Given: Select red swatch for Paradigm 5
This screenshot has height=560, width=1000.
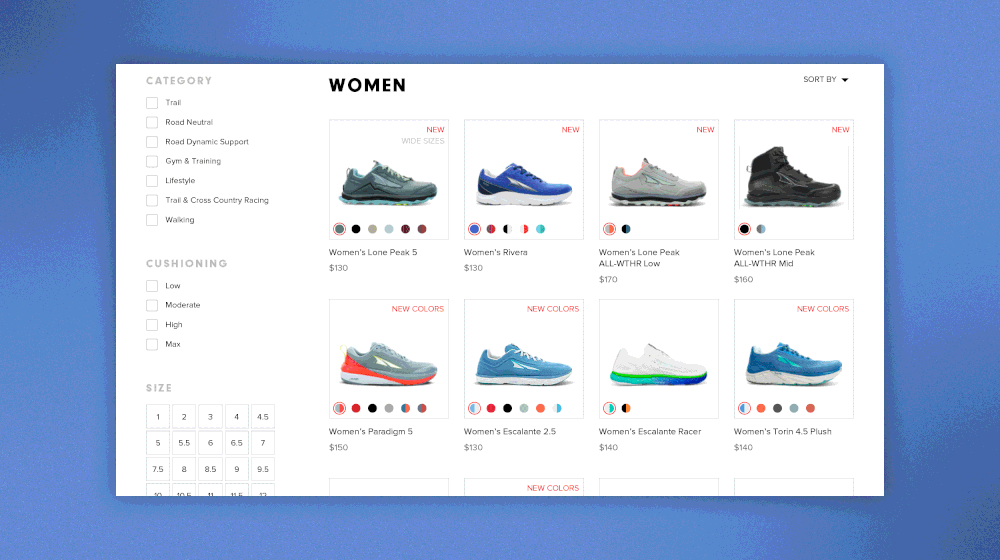Looking at the screenshot, I should [x=356, y=408].
